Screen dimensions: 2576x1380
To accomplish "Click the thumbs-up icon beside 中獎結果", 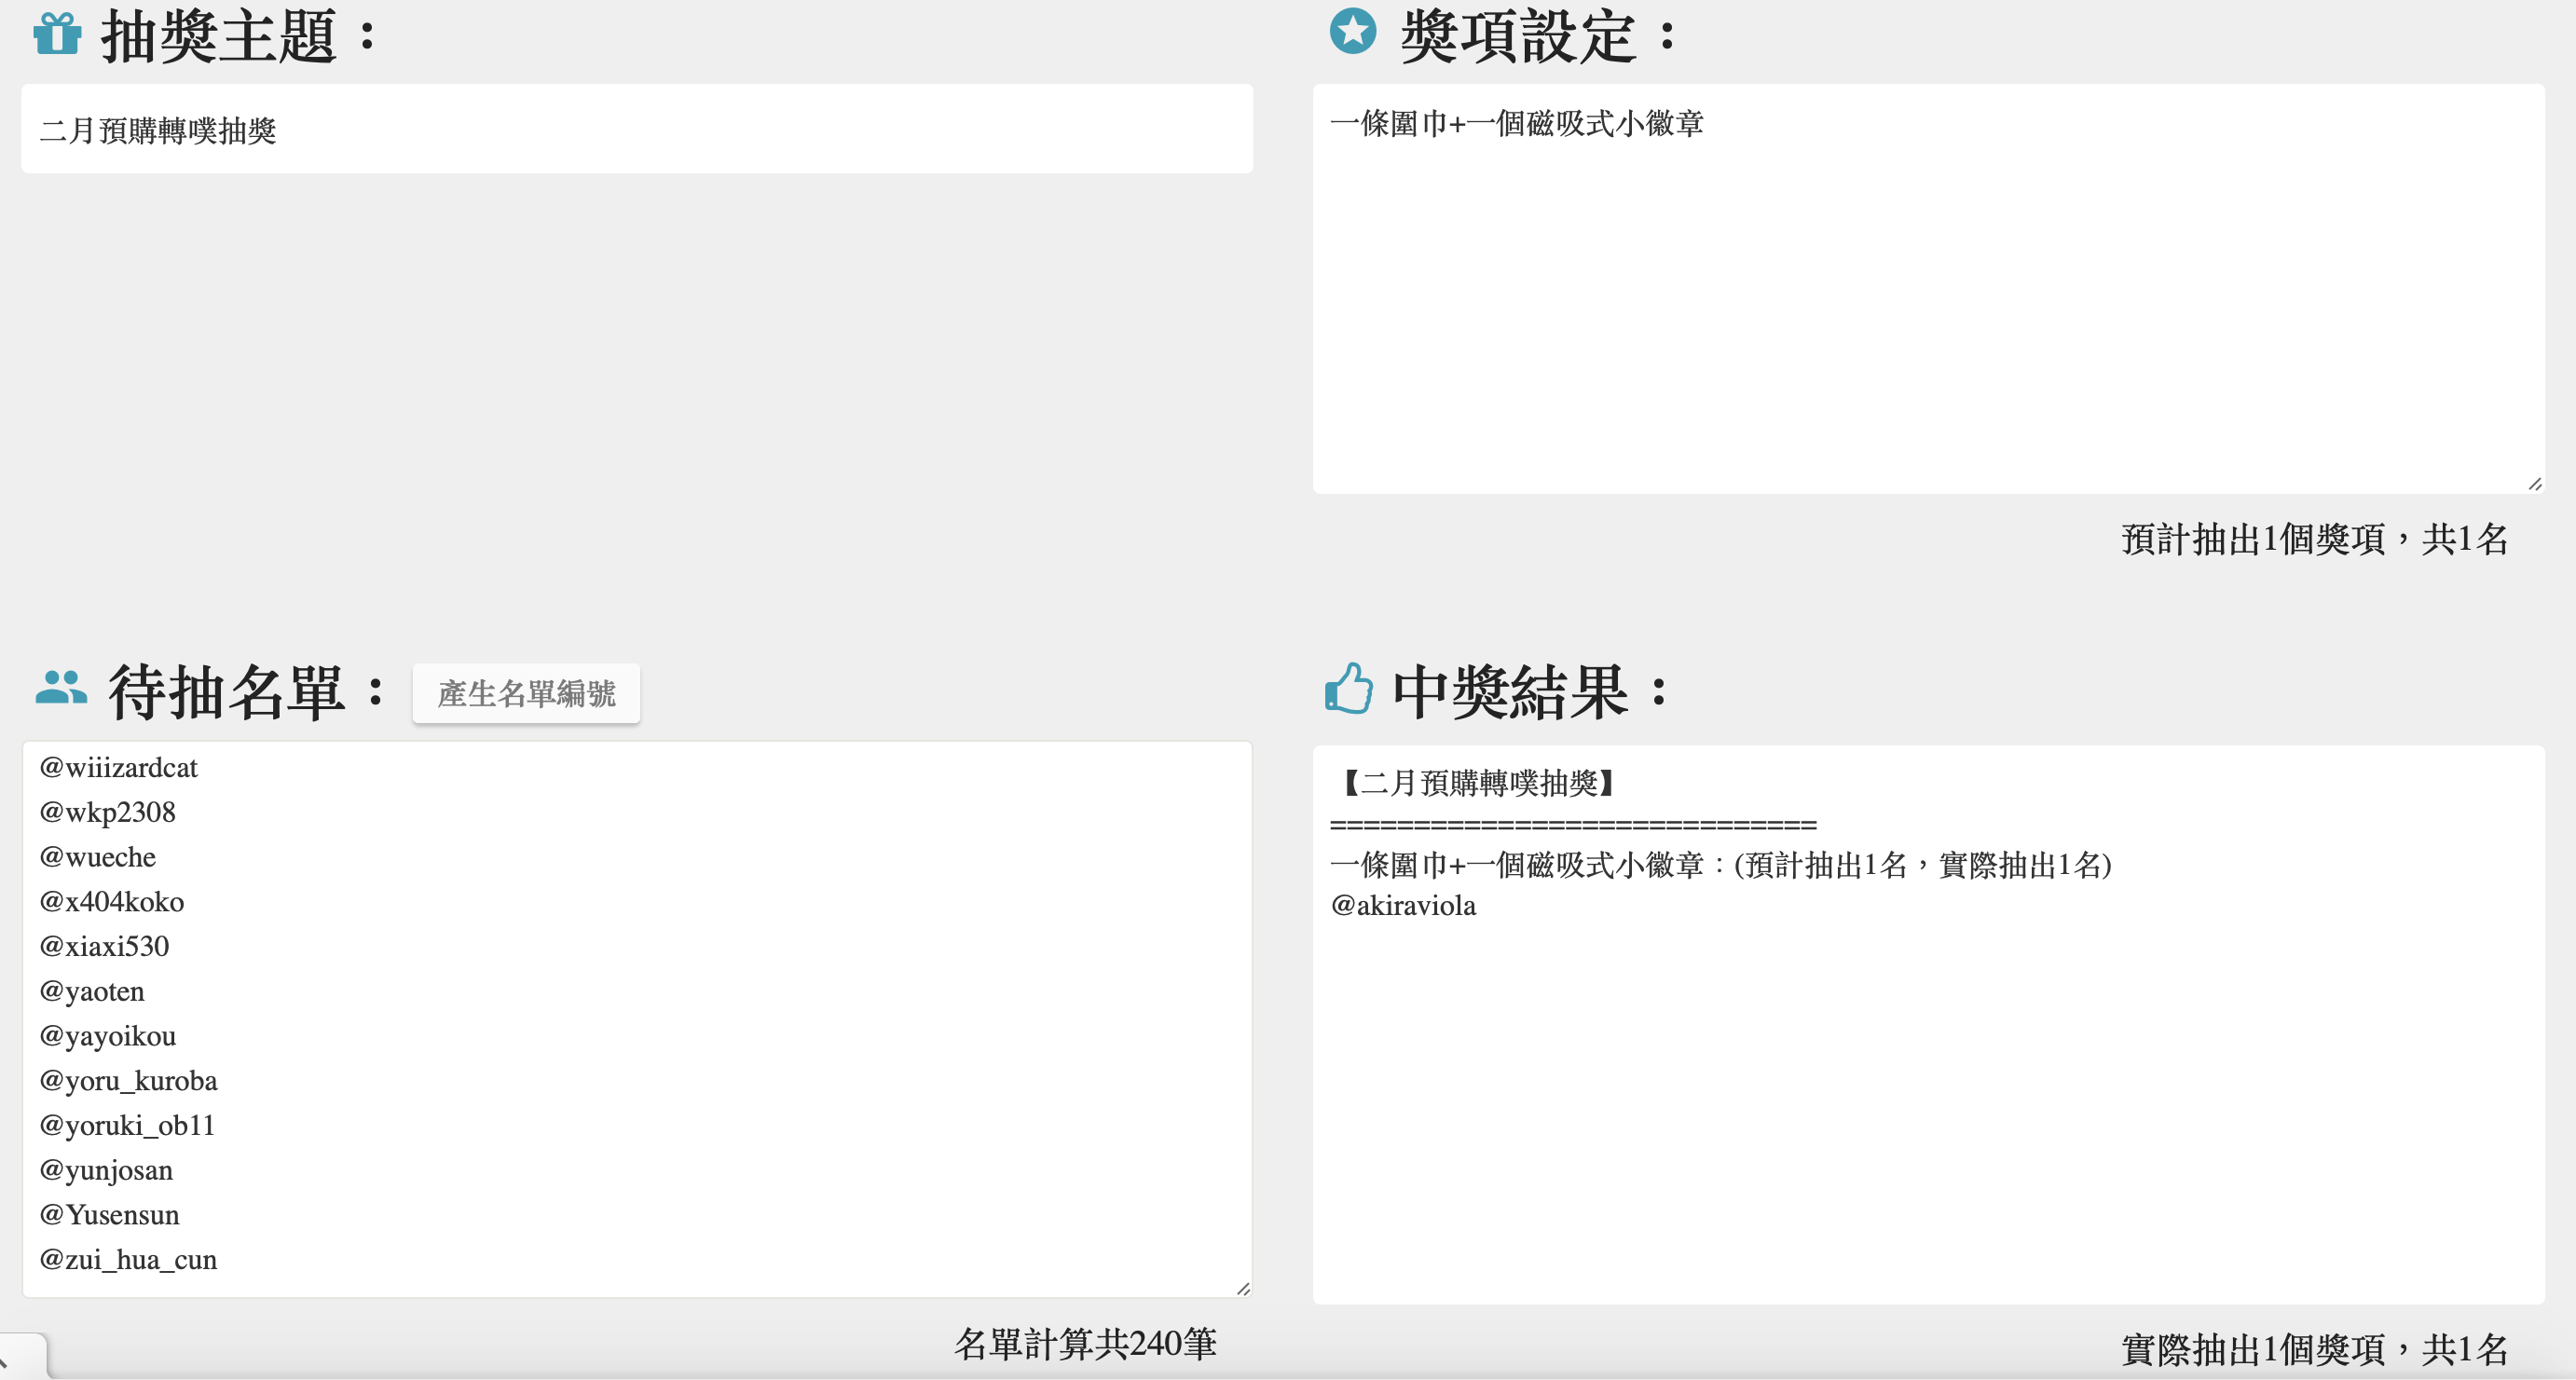I will tap(1348, 688).
